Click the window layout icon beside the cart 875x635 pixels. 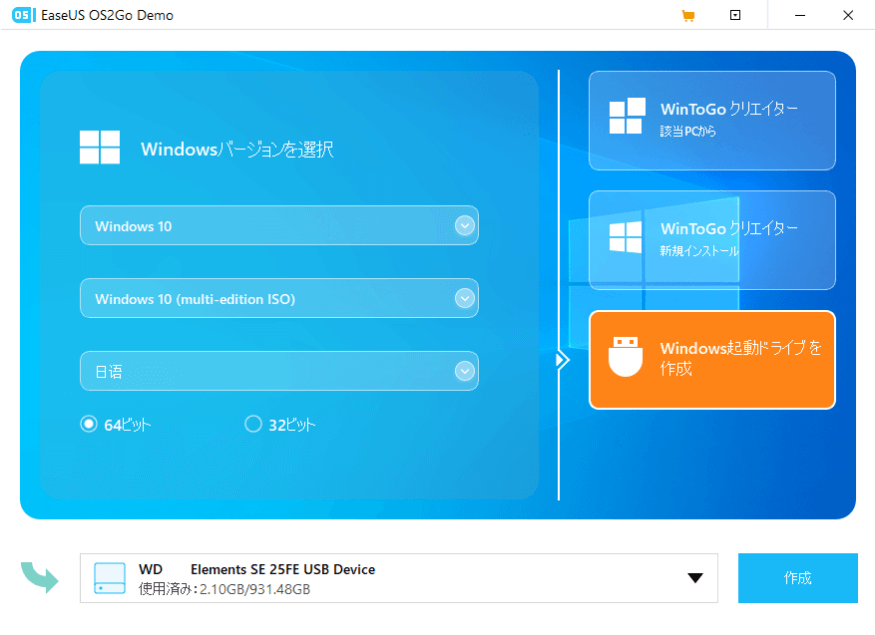pos(735,15)
